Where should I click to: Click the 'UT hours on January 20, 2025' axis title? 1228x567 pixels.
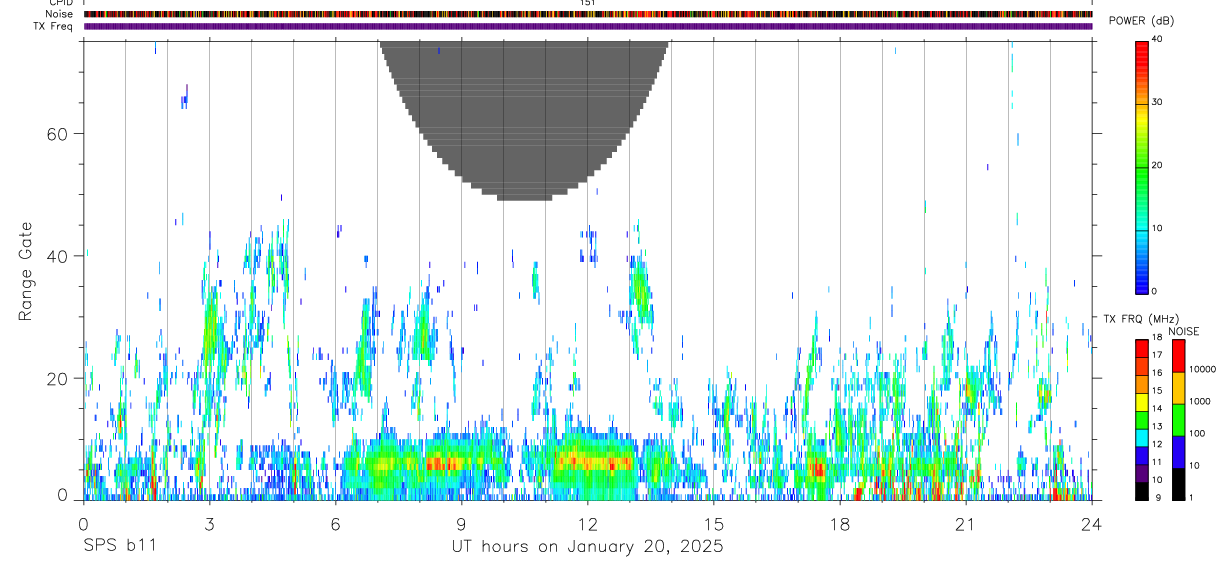pyautogui.click(x=589, y=547)
